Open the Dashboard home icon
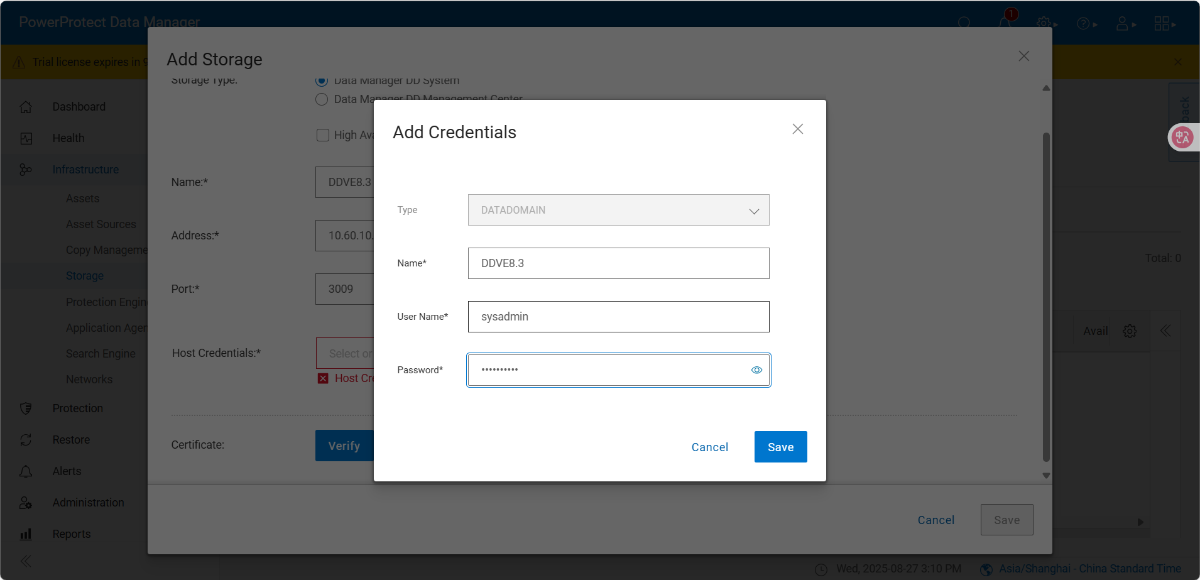1200x580 pixels. 26,107
